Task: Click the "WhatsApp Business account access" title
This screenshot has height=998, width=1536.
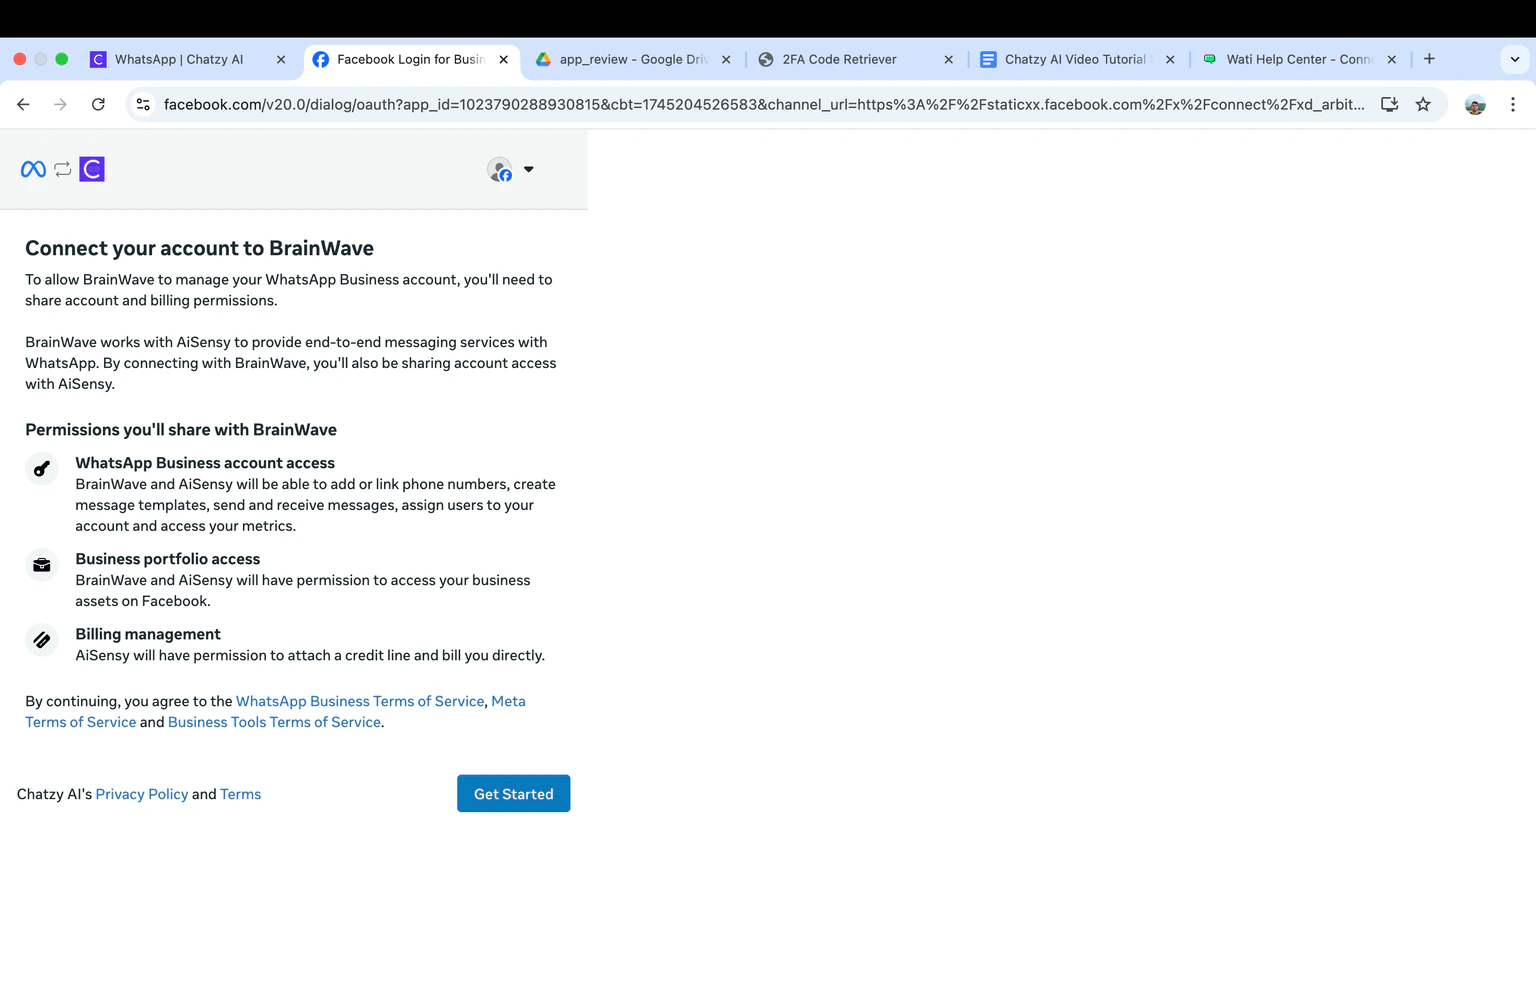Action: [x=205, y=464]
